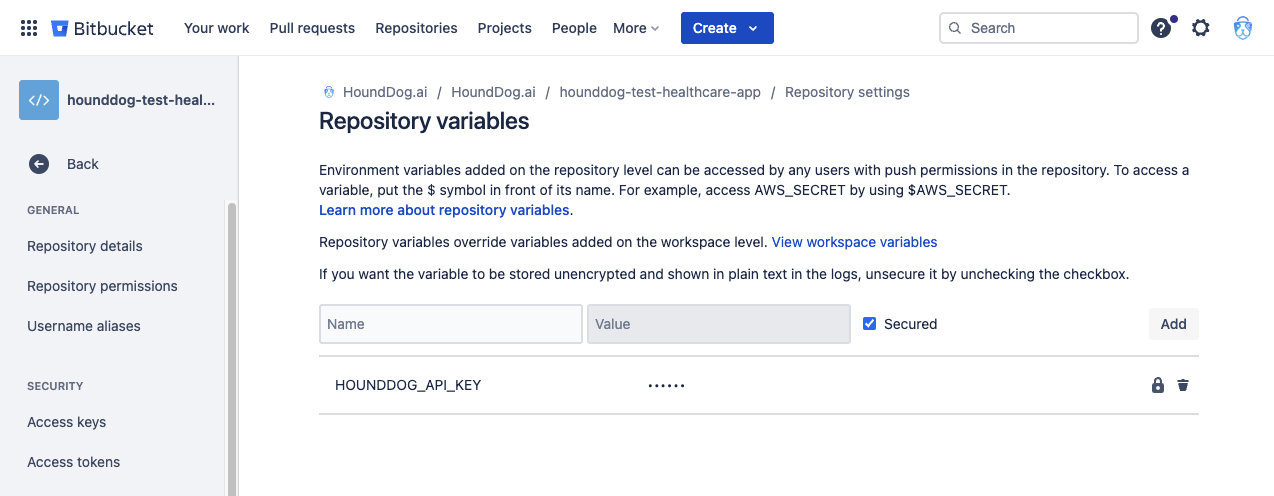Click the Bitbucket logo
This screenshot has height=496, width=1274.
(102, 28)
